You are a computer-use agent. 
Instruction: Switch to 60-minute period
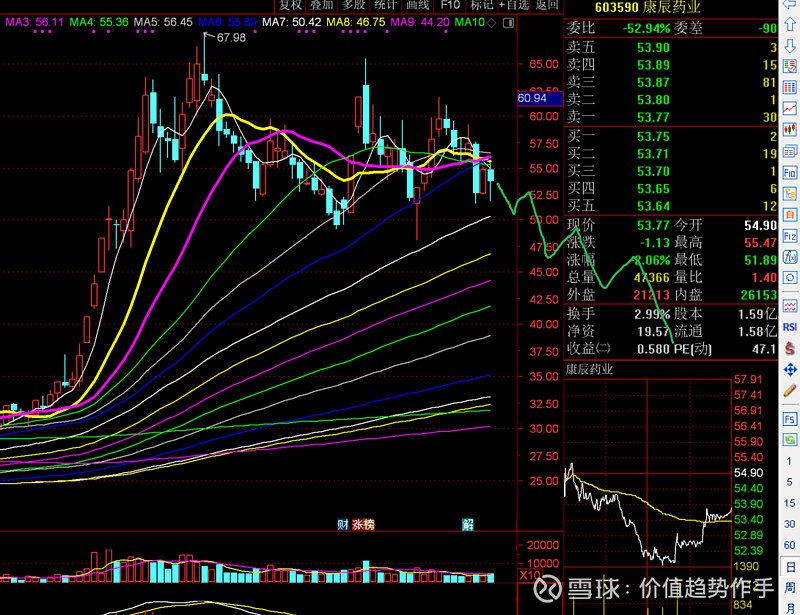tap(789, 545)
